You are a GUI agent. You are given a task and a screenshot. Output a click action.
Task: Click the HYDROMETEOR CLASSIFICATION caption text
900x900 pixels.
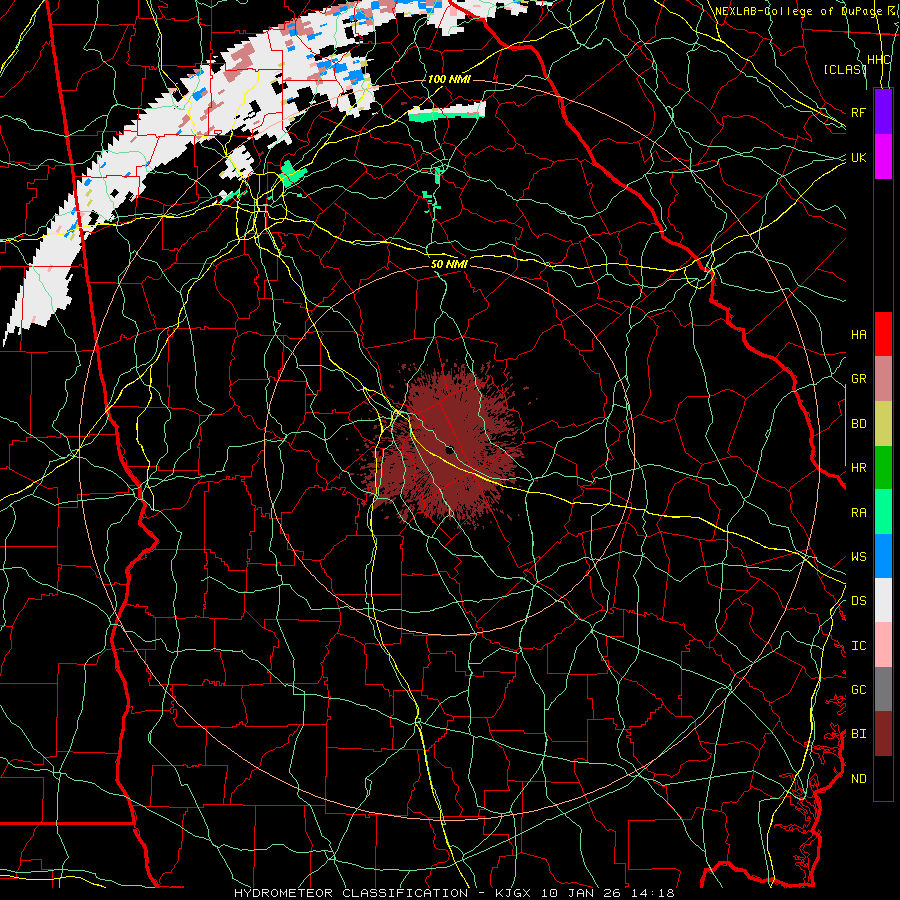350,893
